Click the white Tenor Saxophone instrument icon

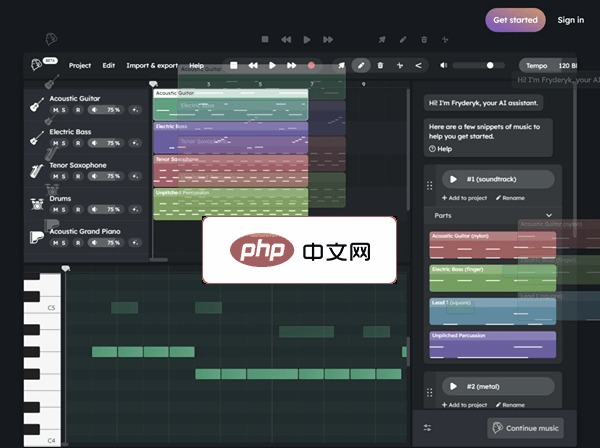coord(37,171)
